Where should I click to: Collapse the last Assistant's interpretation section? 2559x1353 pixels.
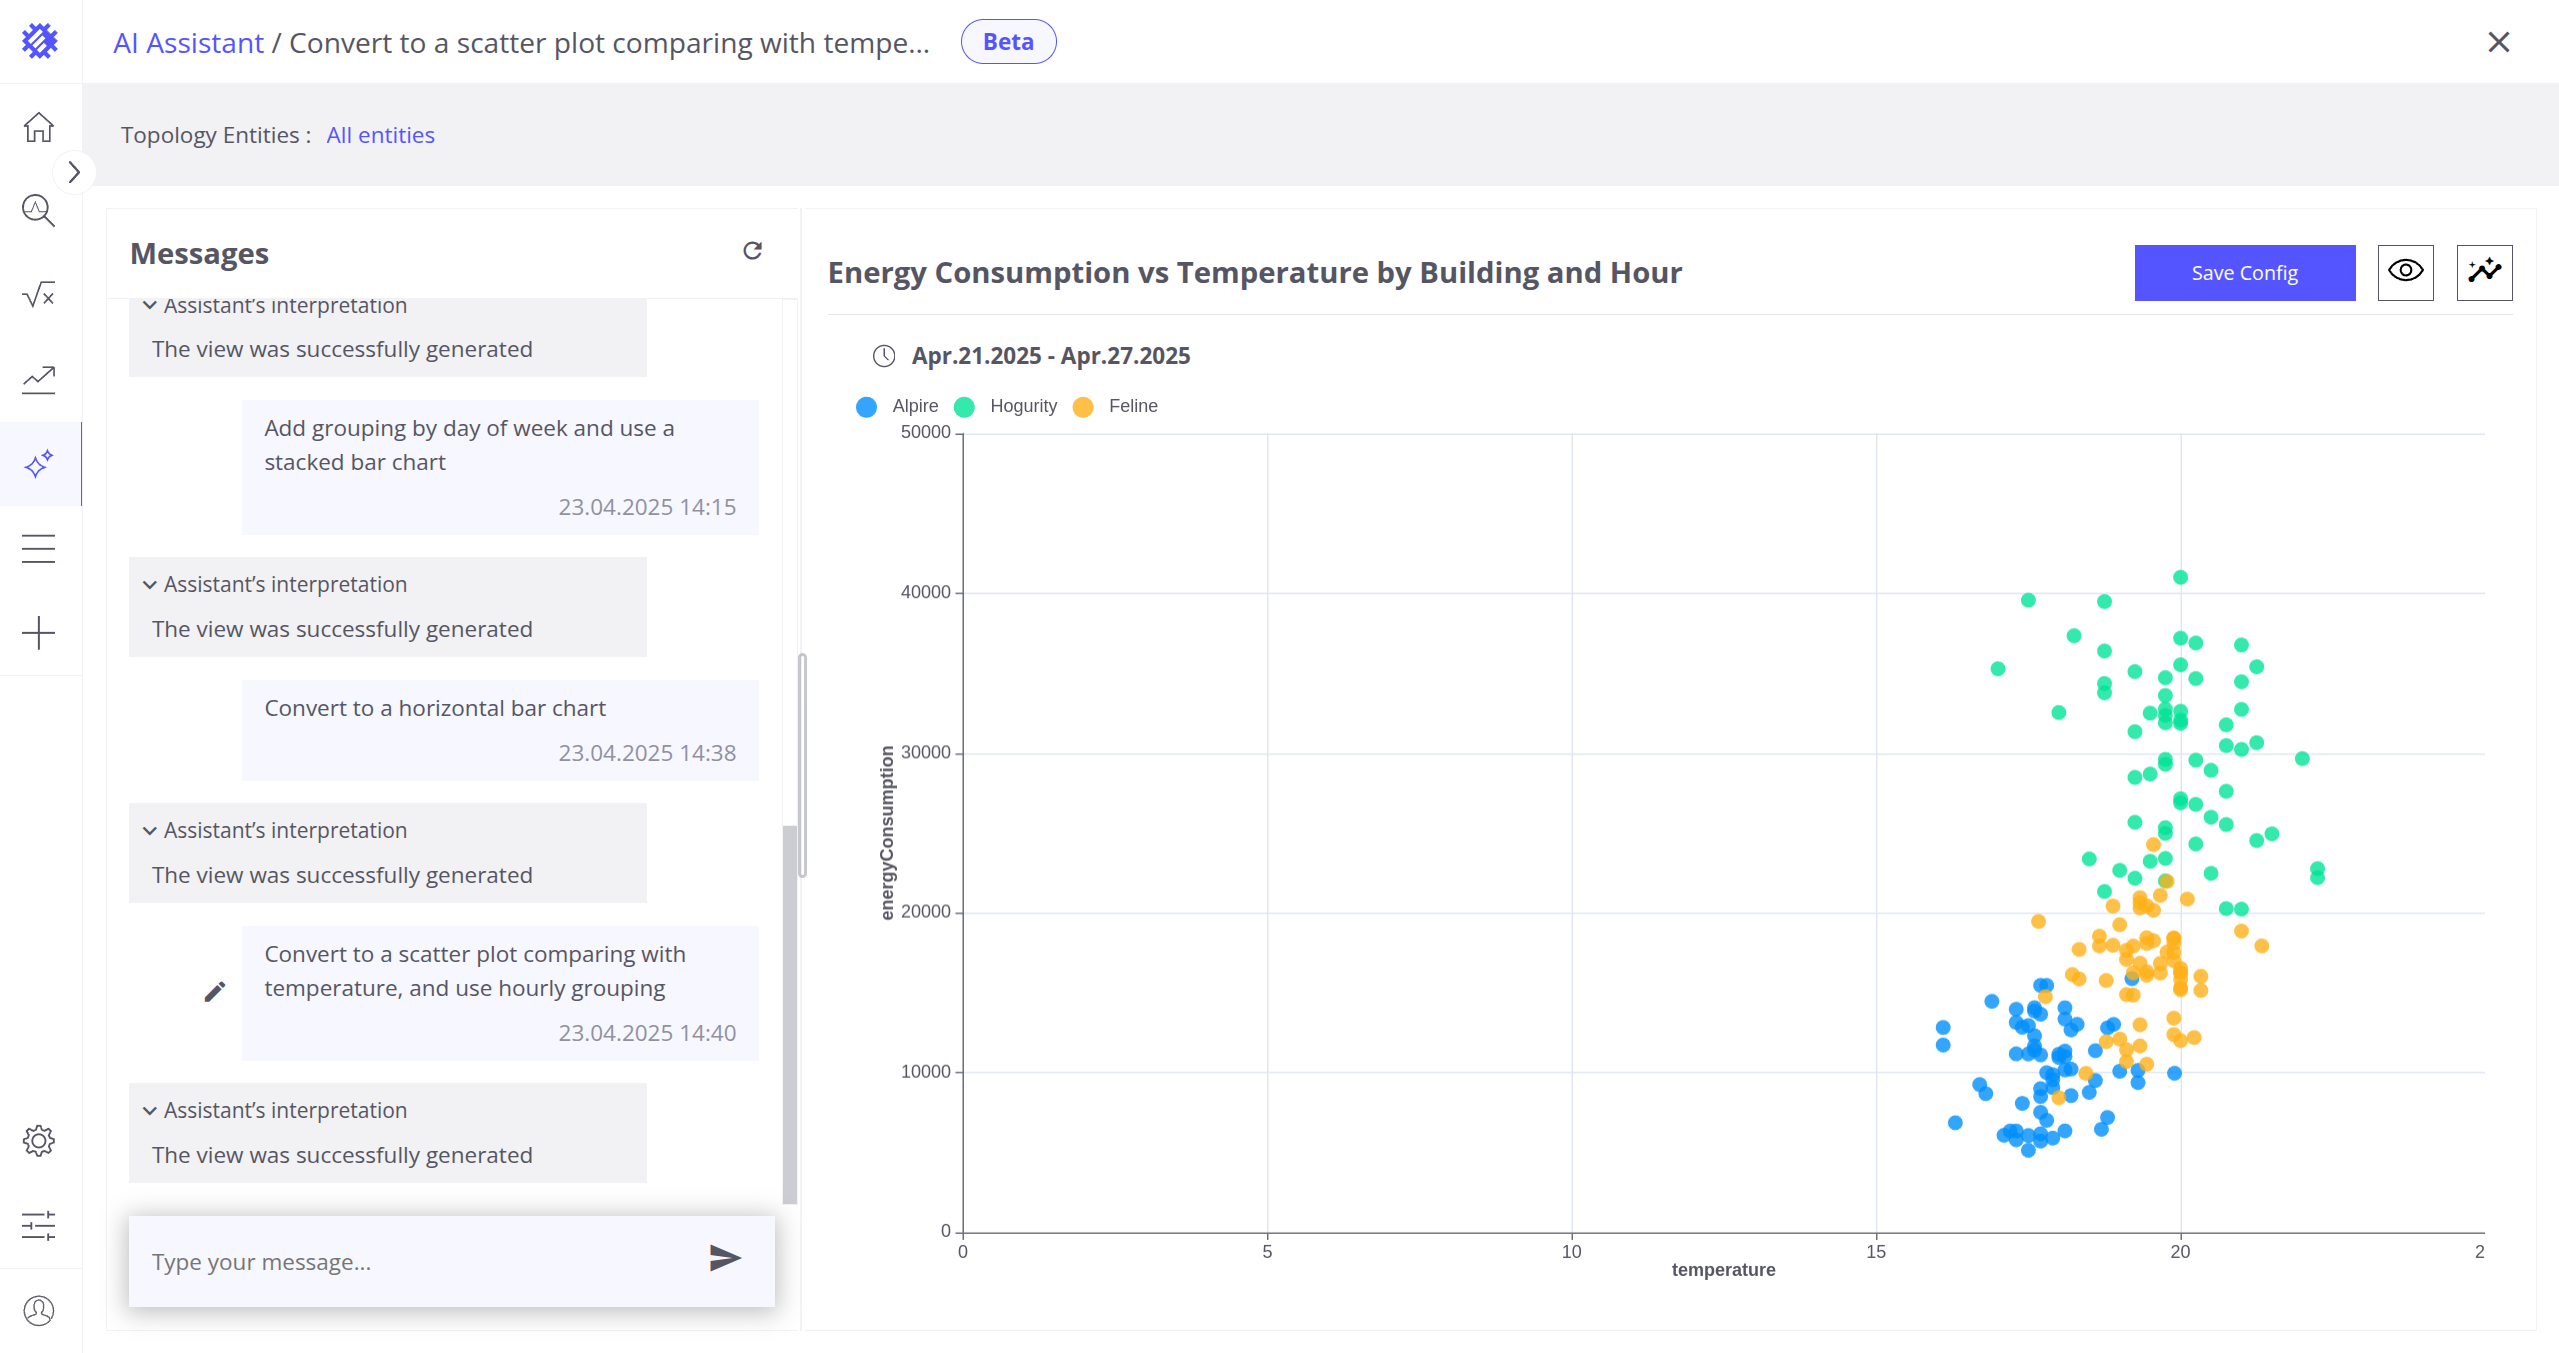tap(150, 1111)
